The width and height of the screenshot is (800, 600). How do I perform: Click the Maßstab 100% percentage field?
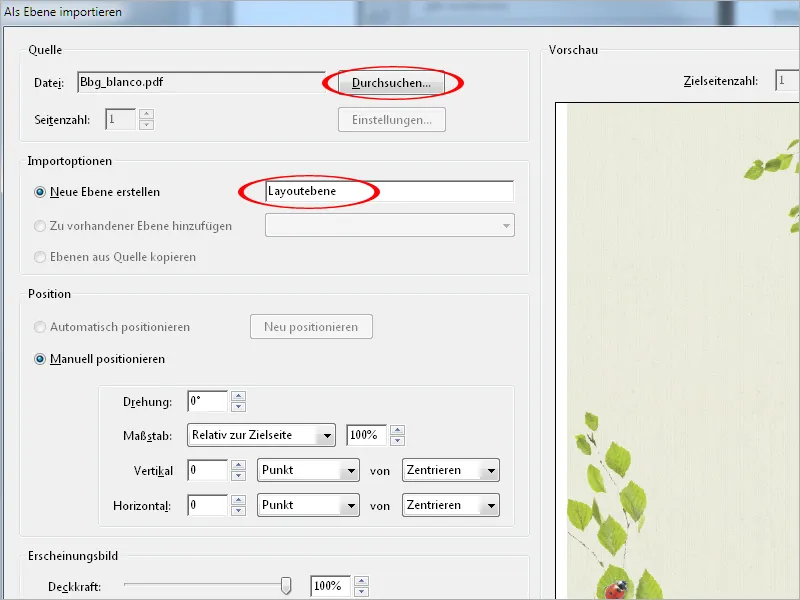366,435
